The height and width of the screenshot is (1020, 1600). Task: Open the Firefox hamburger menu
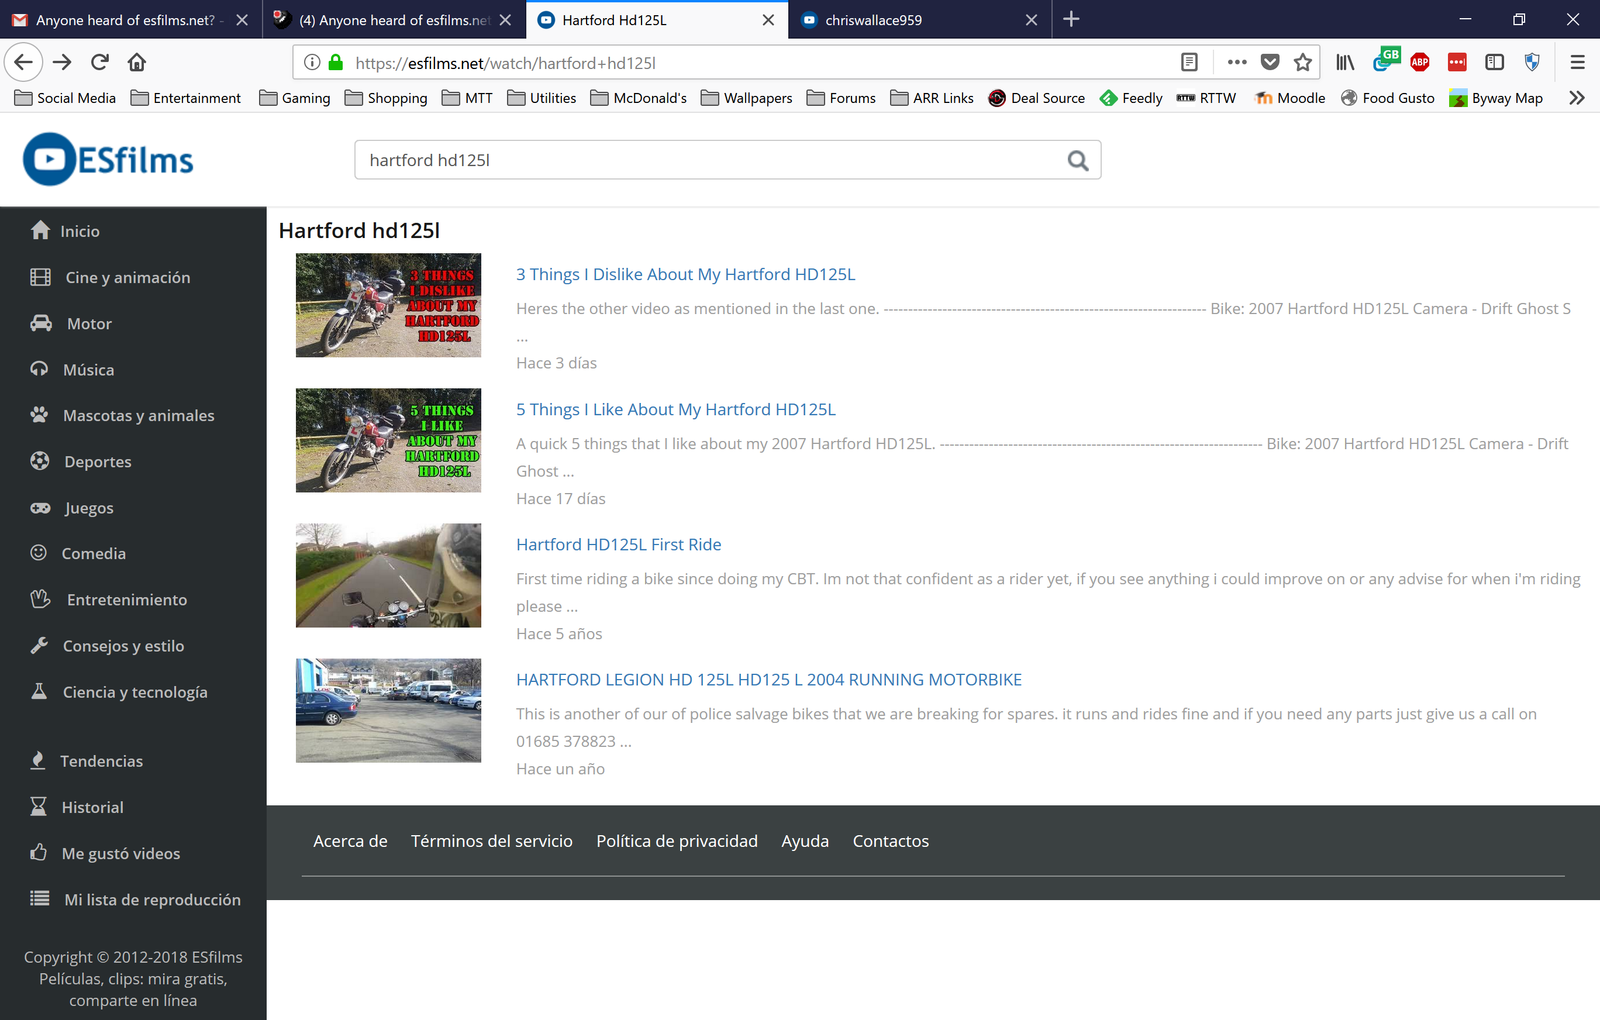click(1577, 62)
